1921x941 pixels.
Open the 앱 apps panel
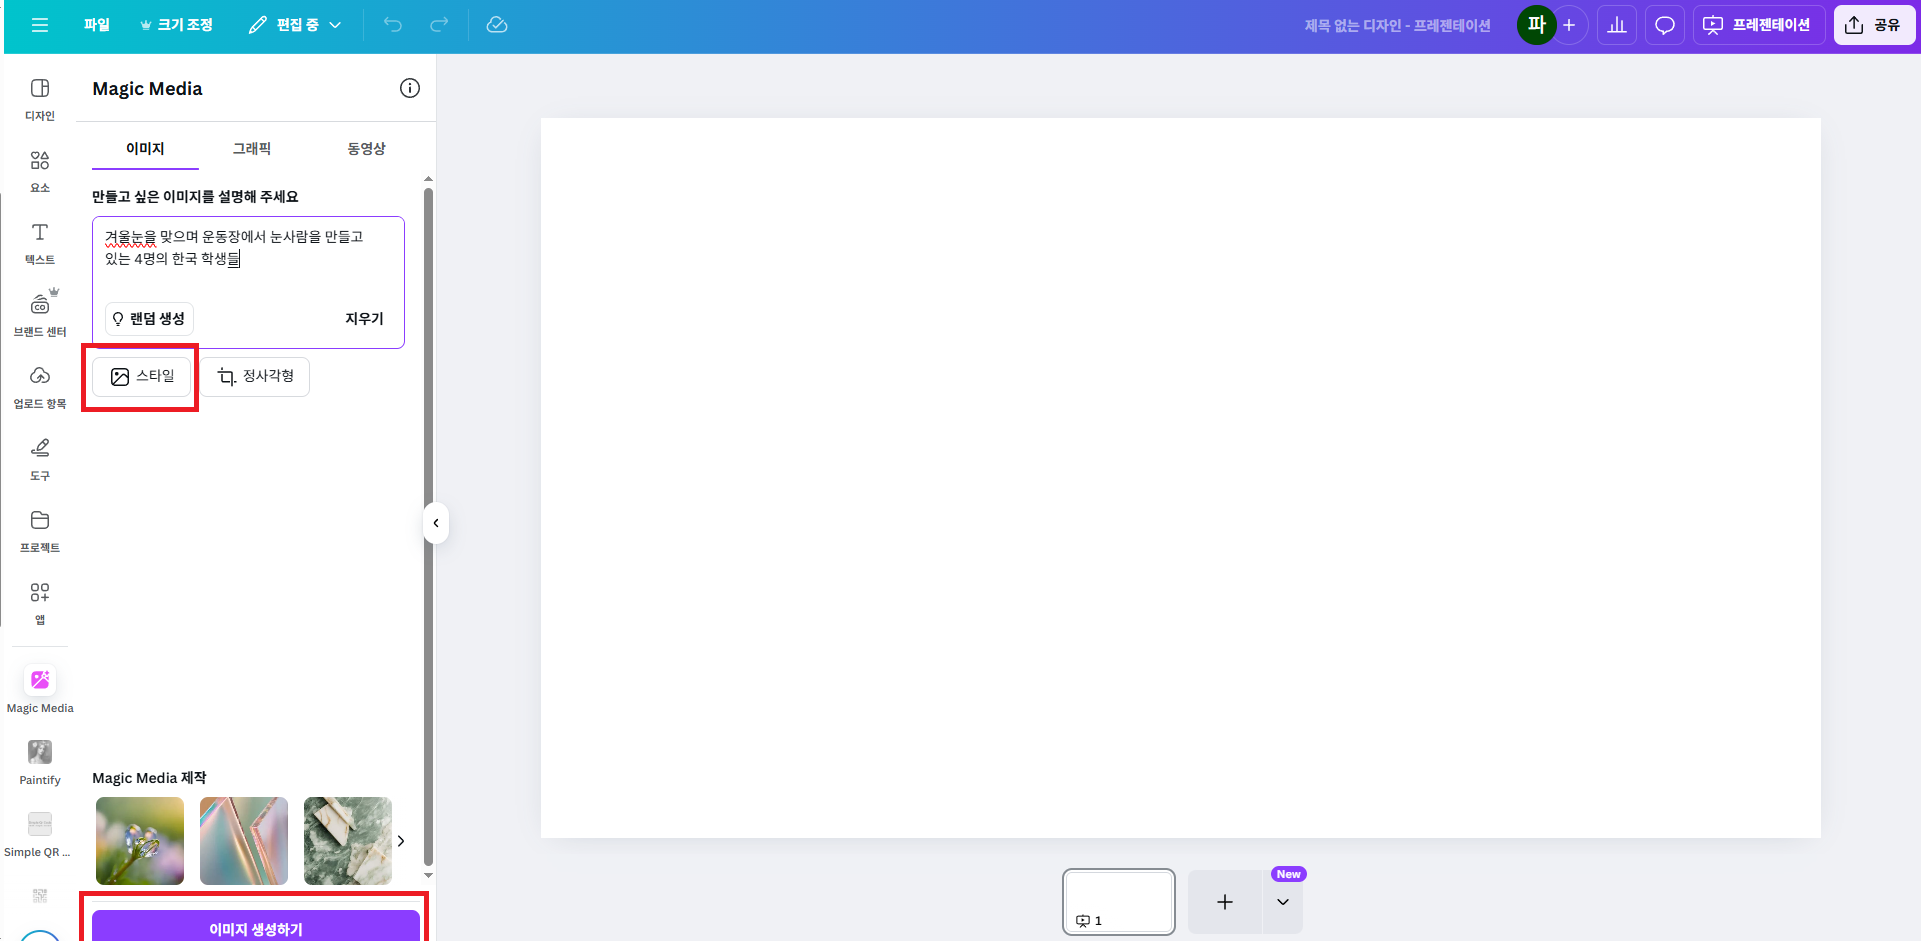[x=40, y=603]
